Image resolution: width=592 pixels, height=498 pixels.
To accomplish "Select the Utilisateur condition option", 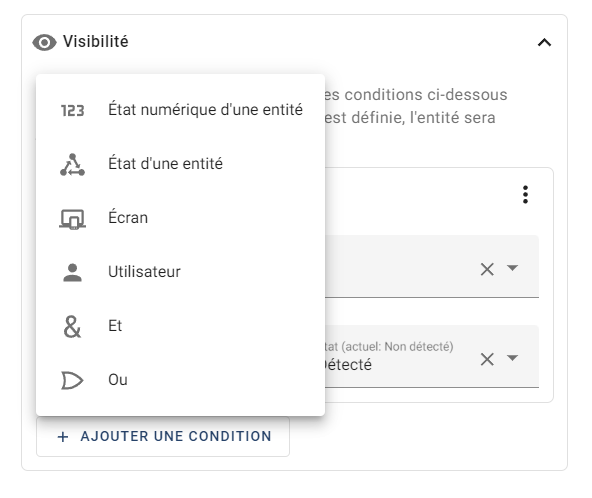I will 180,272.
